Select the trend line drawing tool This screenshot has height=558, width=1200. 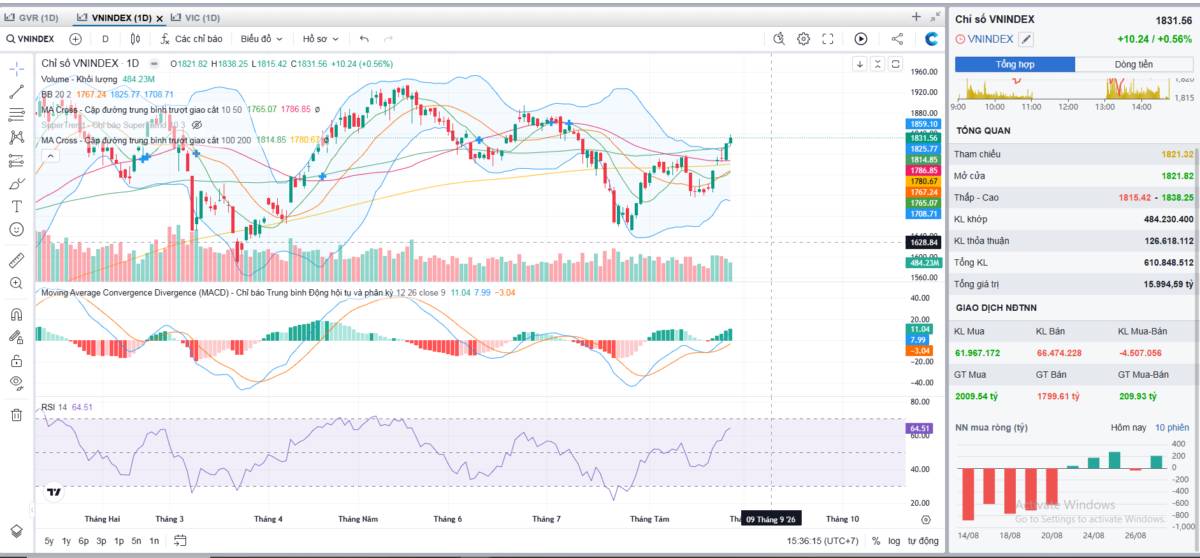pos(16,92)
